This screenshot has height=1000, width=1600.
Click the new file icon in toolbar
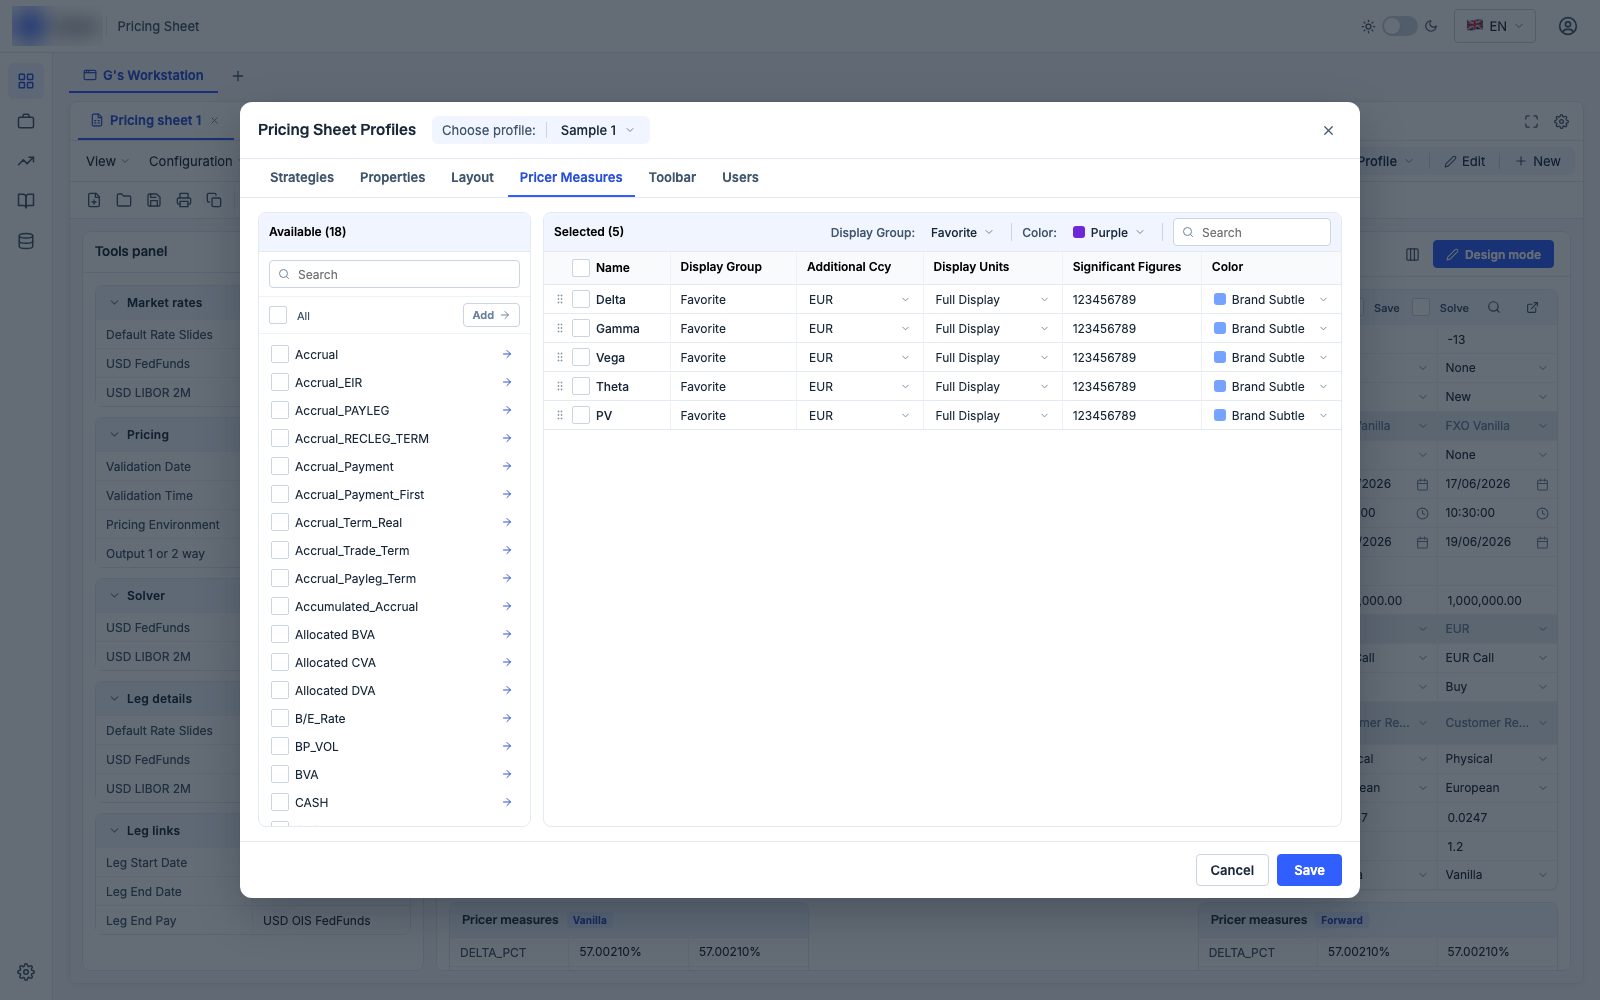(94, 200)
